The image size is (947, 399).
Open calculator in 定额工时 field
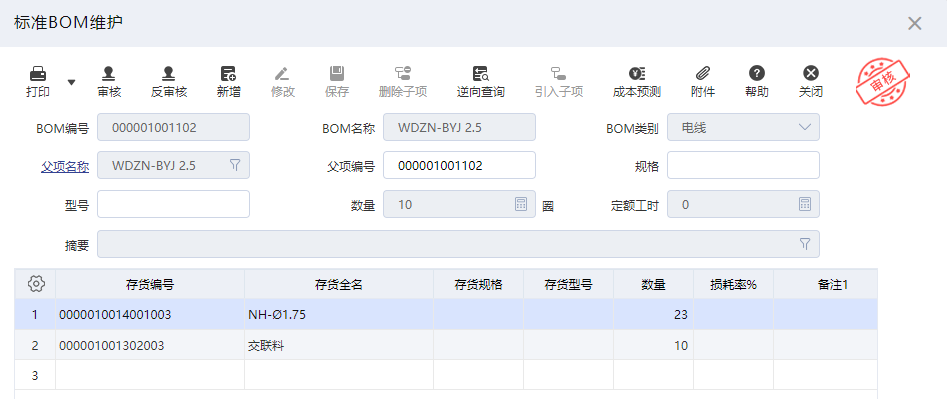(804, 204)
